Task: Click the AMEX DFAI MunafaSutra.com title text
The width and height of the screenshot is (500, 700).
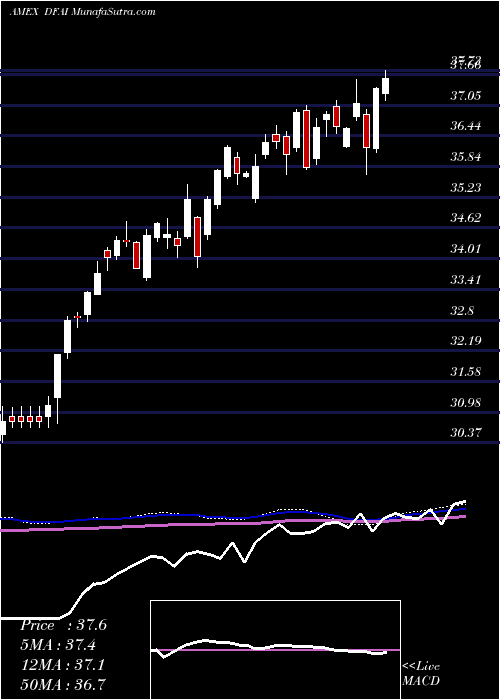Action: click(83, 11)
